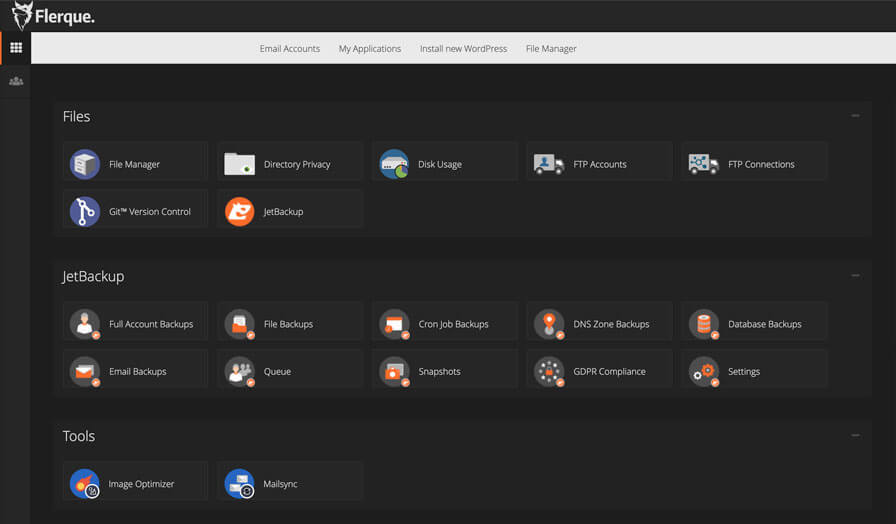Open the user manager sidebar icon

(x=15, y=81)
